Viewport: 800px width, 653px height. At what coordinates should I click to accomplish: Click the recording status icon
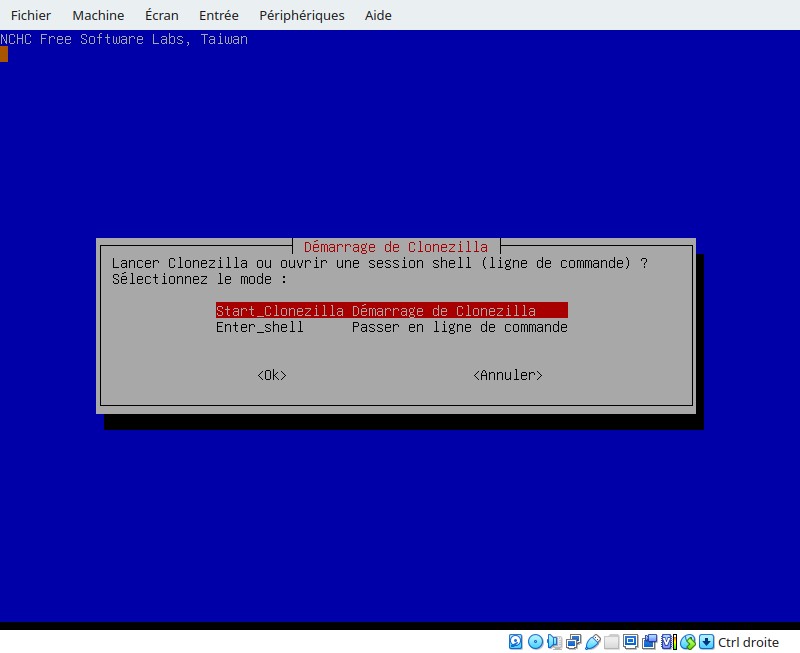pos(649,642)
